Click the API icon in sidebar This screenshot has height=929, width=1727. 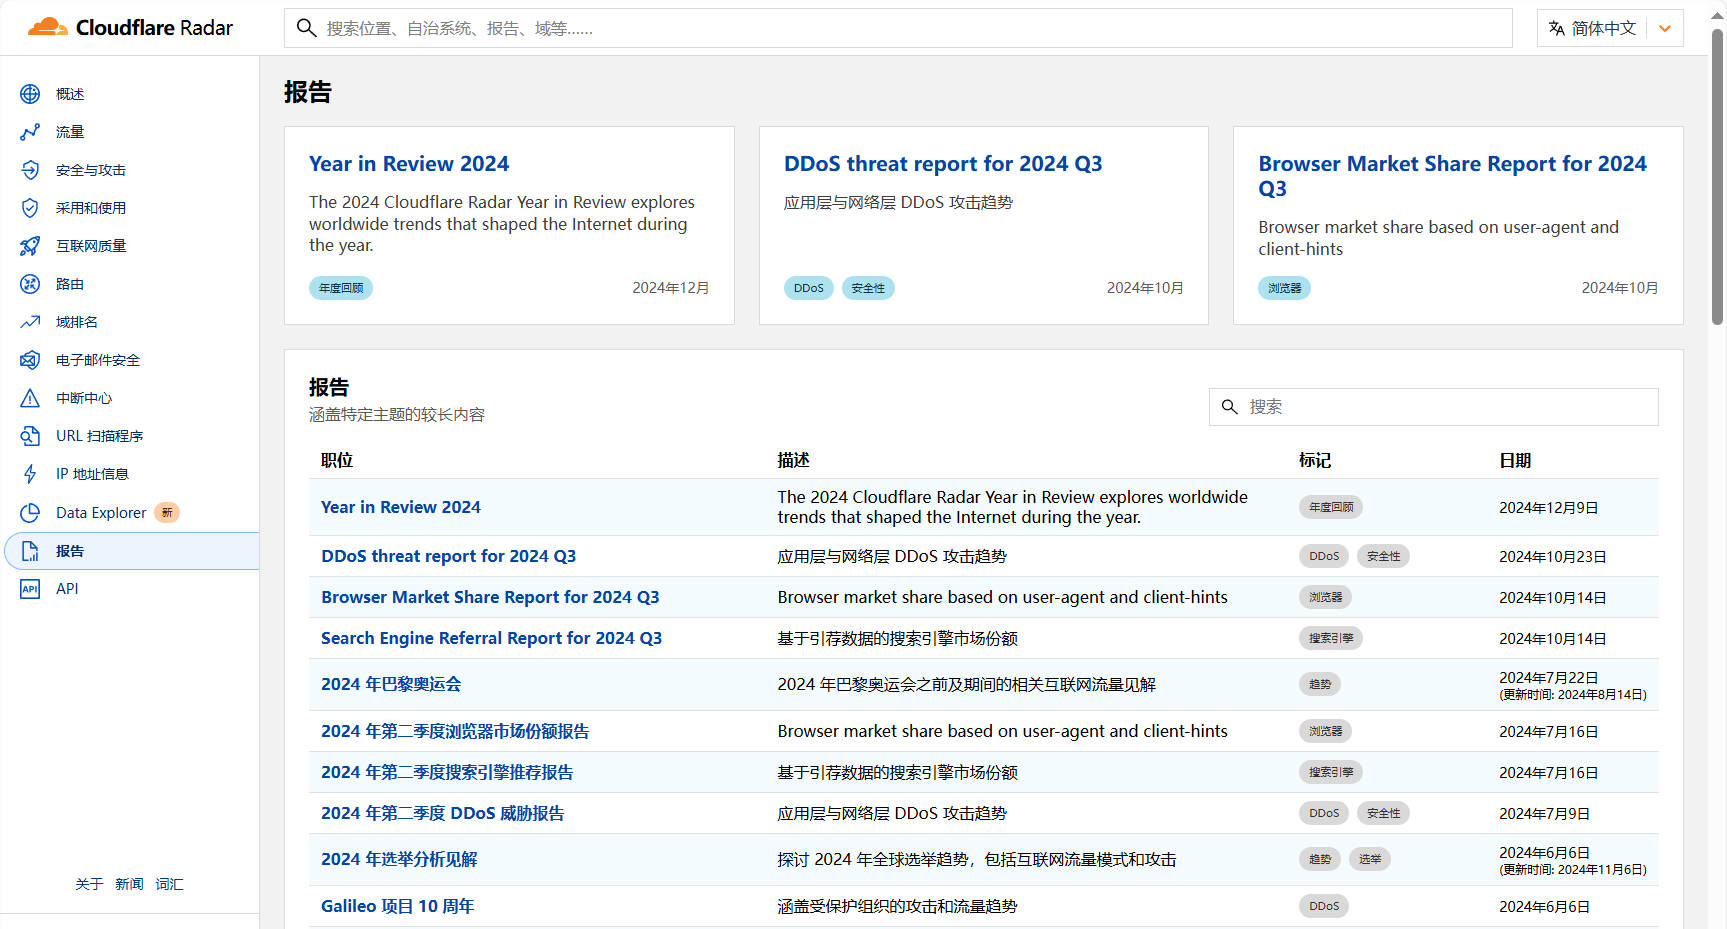tap(30, 589)
